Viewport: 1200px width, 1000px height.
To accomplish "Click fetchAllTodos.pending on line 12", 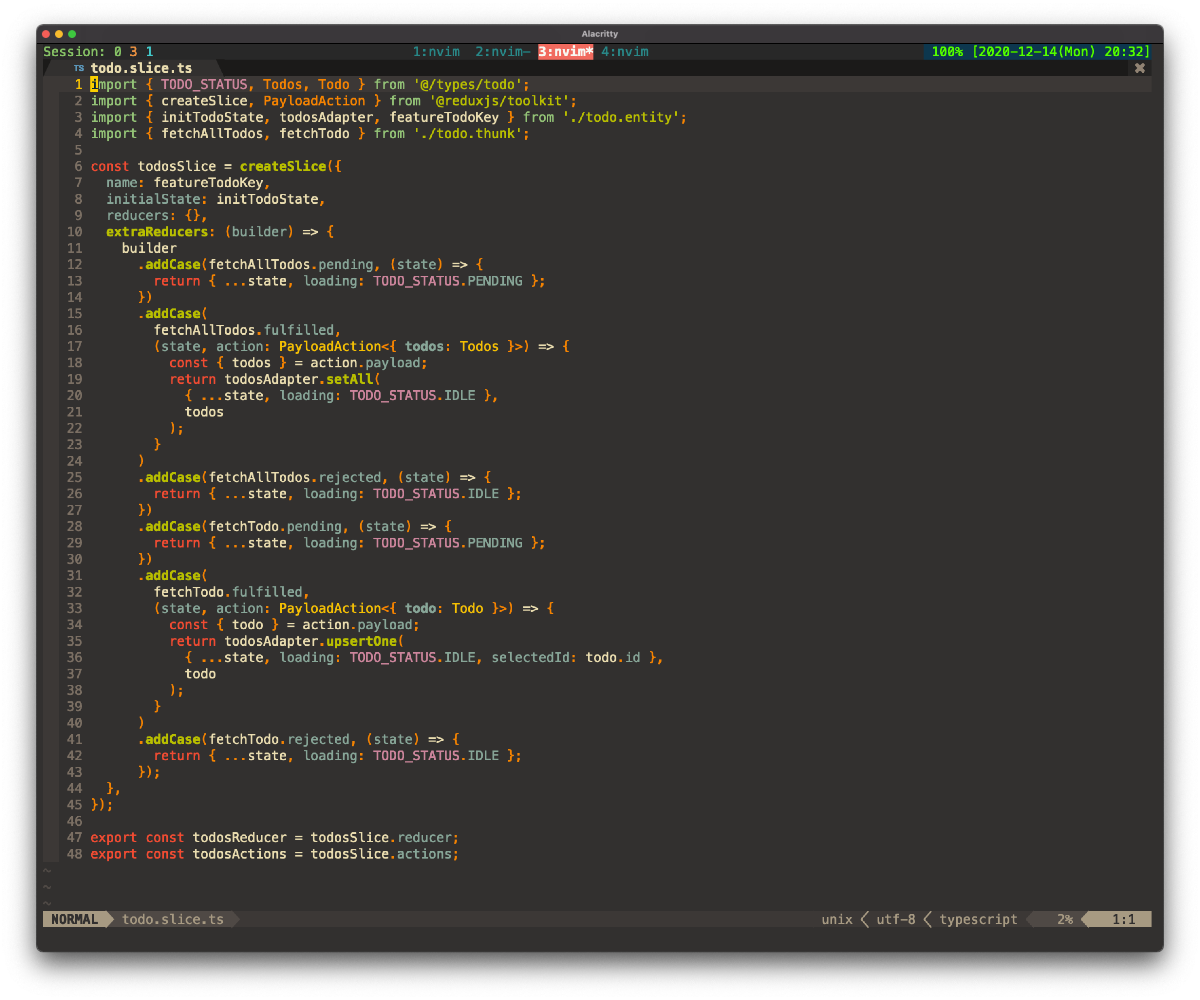I will (291, 265).
